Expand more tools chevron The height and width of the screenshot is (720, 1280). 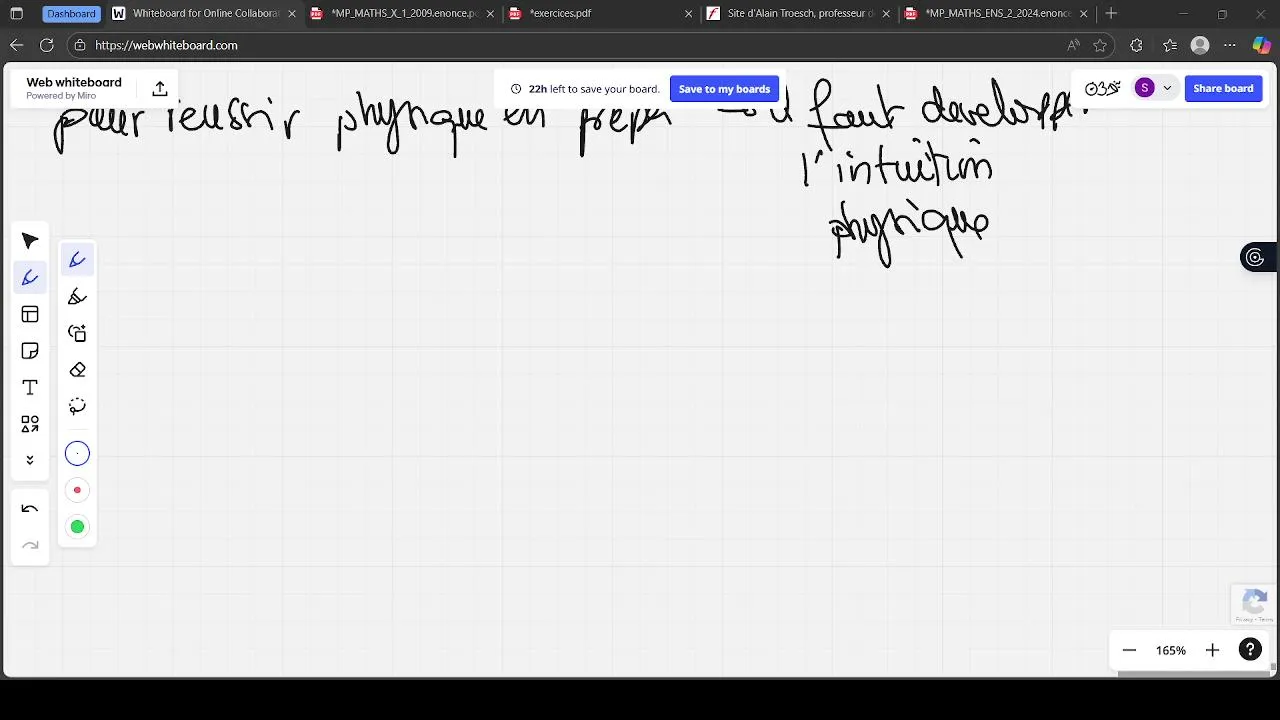(30, 460)
